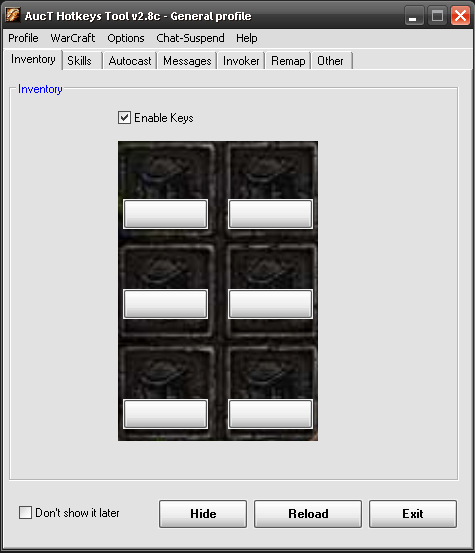The image size is (476, 553).
Task: Switch to the Autocast tab
Action: click(x=130, y=61)
